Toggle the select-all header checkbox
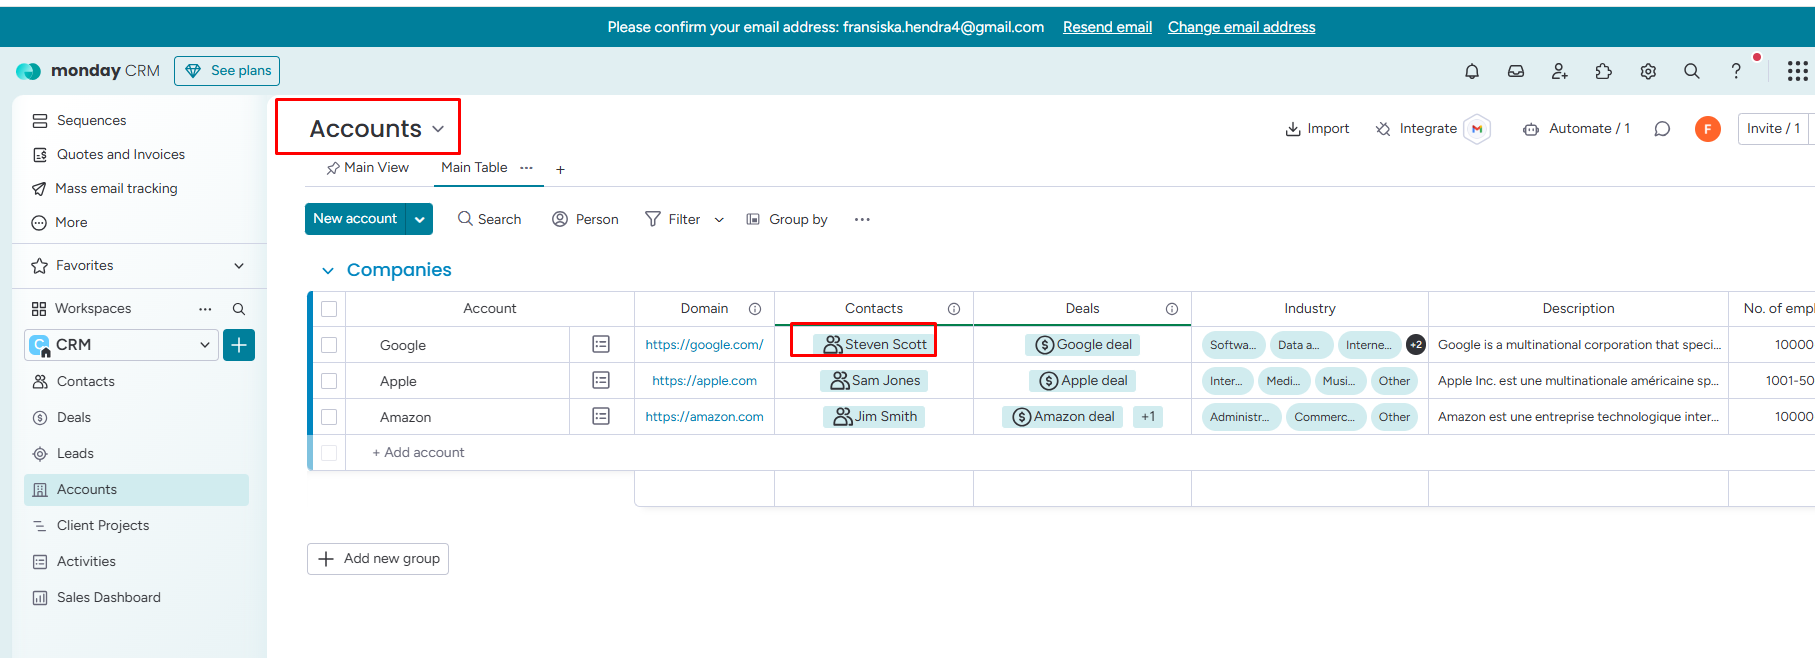Image resolution: width=1815 pixels, height=658 pixels. [x=329, y=309]
